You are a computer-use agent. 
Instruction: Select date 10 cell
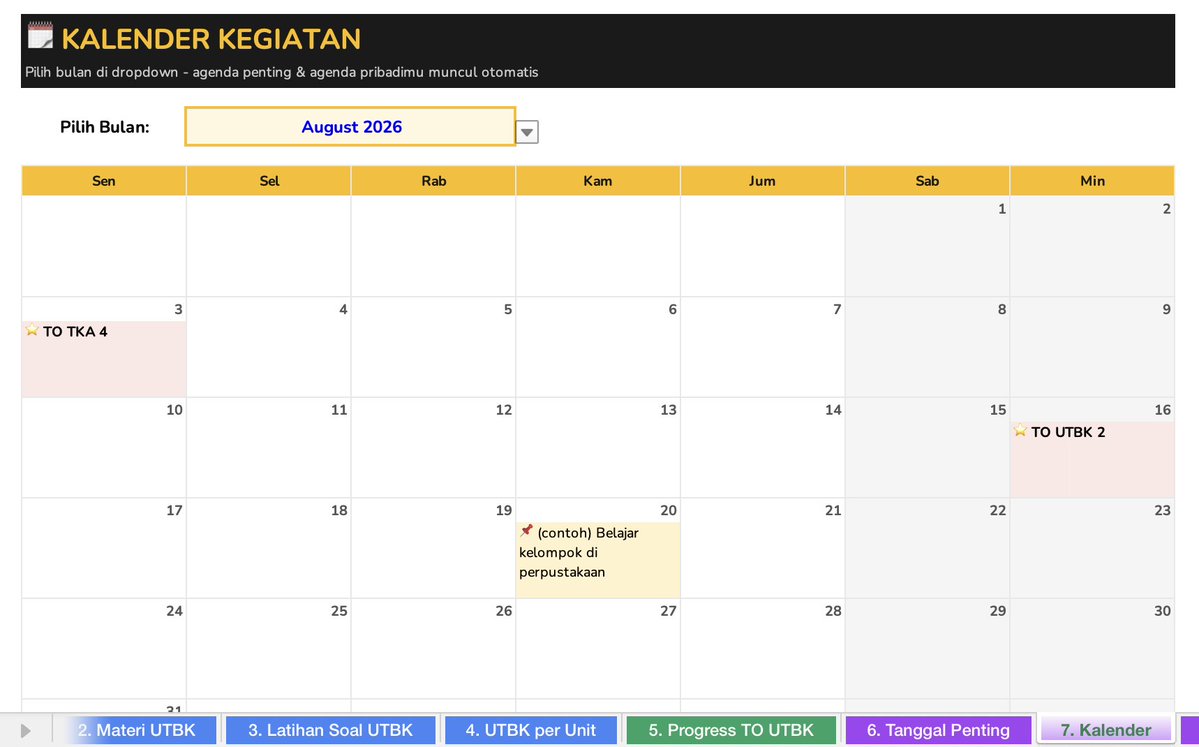pyautogui.click(x=104, y=447)
